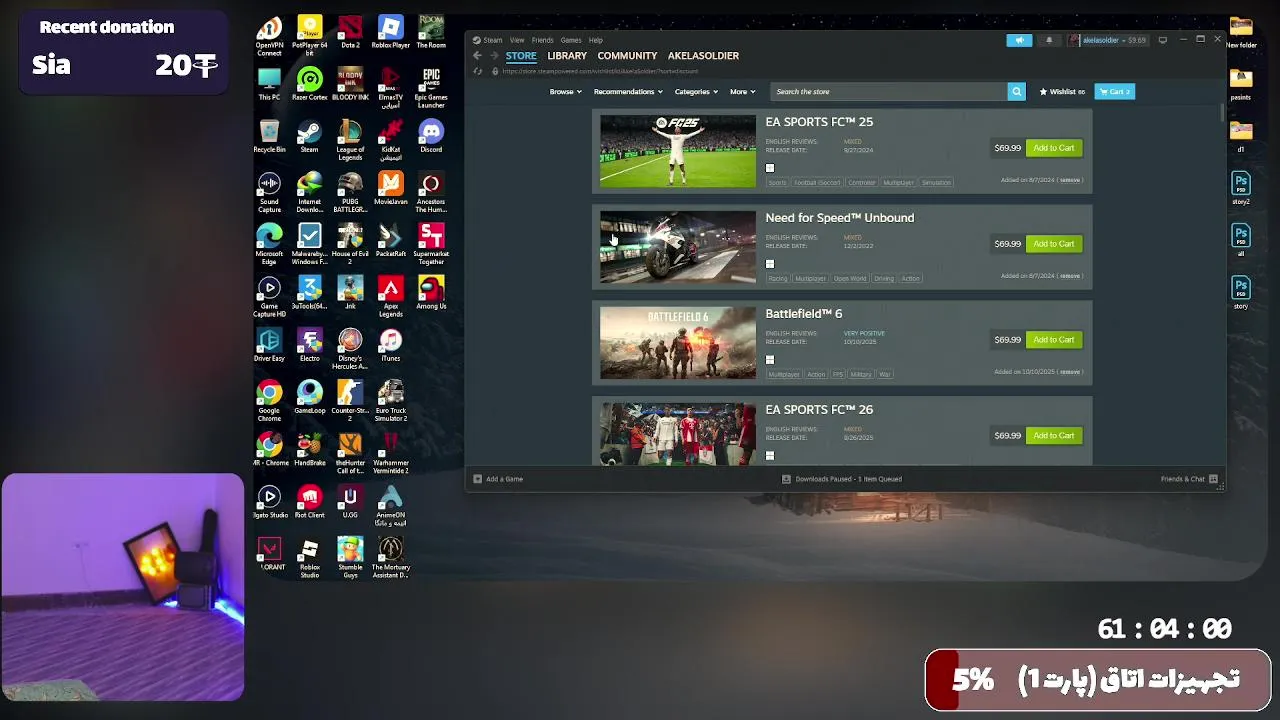Open Steam notifications bell
Screen dimensions: 1280x720
point(1049,40)
